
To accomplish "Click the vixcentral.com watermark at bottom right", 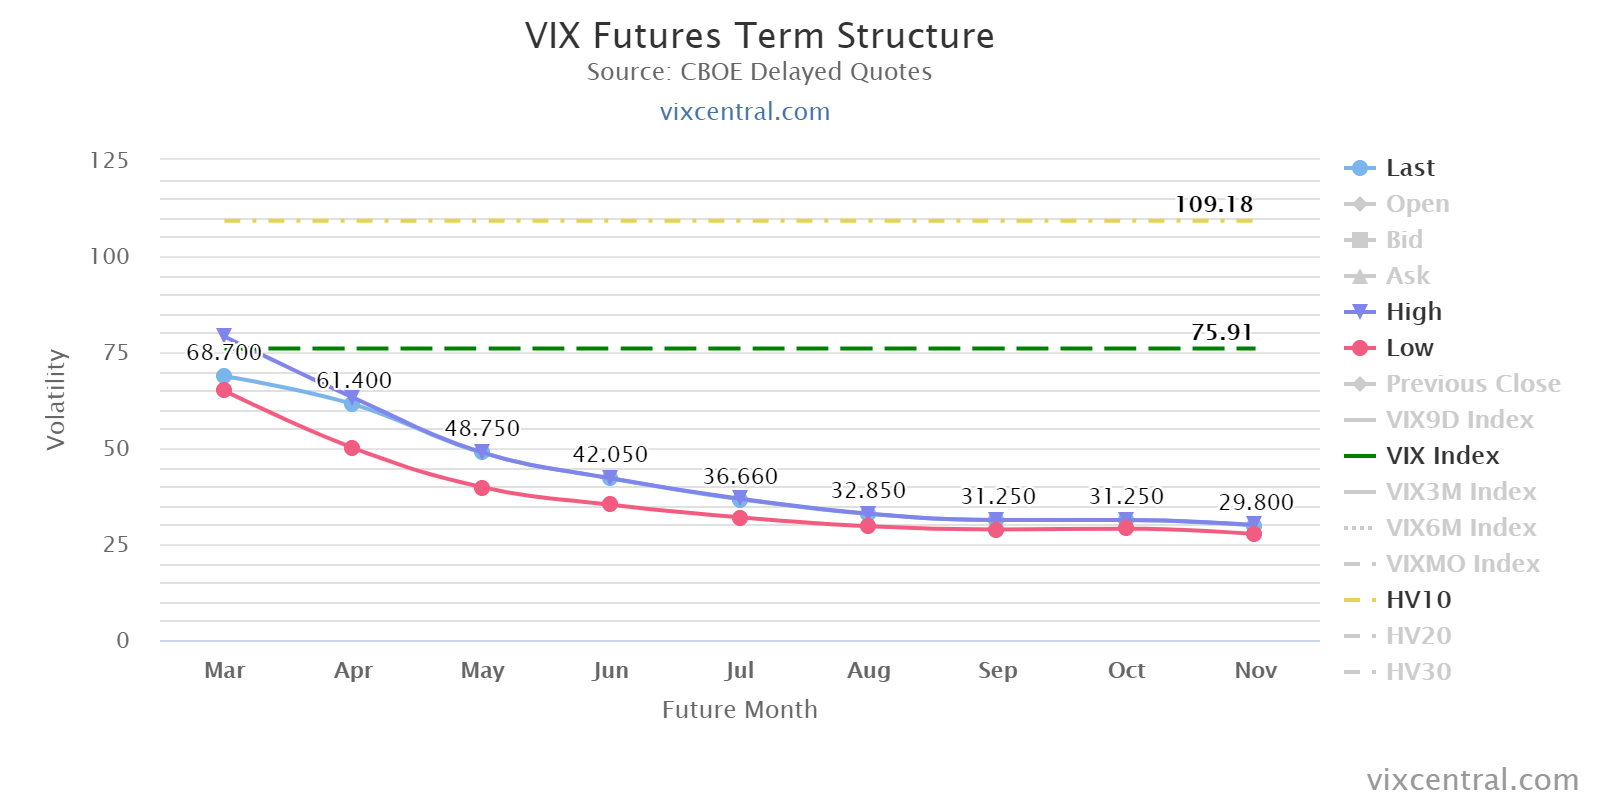I will pos(1472,780).
